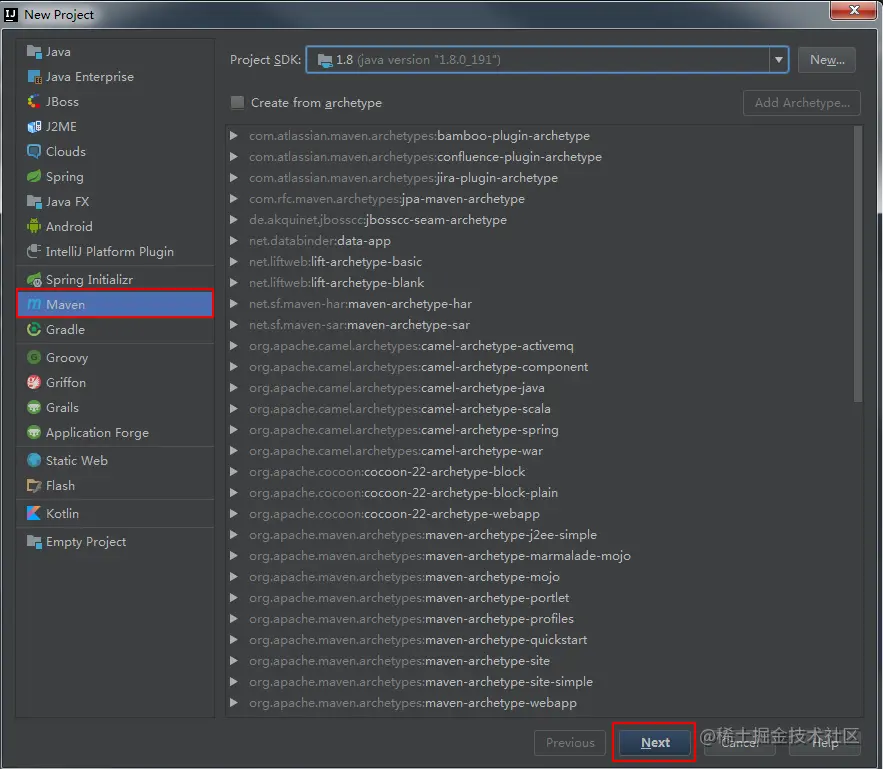The image size is (883, 769).
Task: Click the Add Archetype... button
Action: click(802, 103)
